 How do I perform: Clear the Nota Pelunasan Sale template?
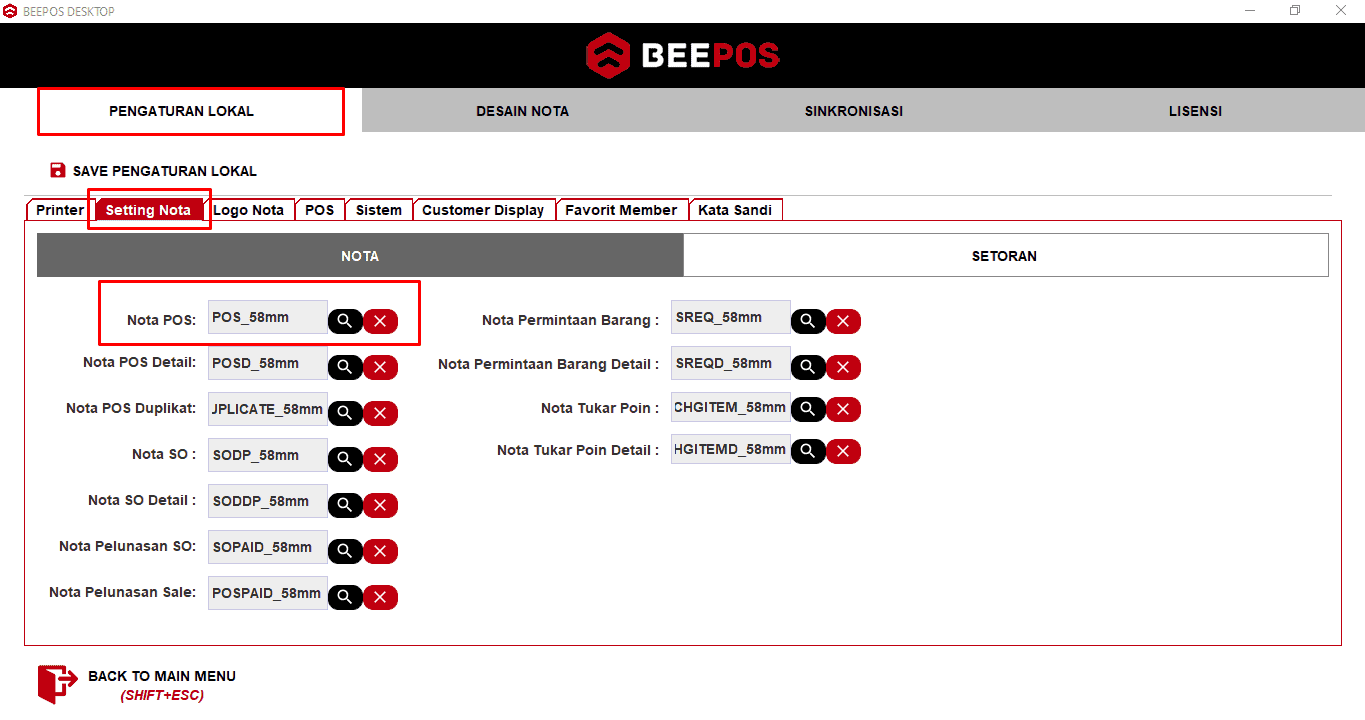point(380,597)
